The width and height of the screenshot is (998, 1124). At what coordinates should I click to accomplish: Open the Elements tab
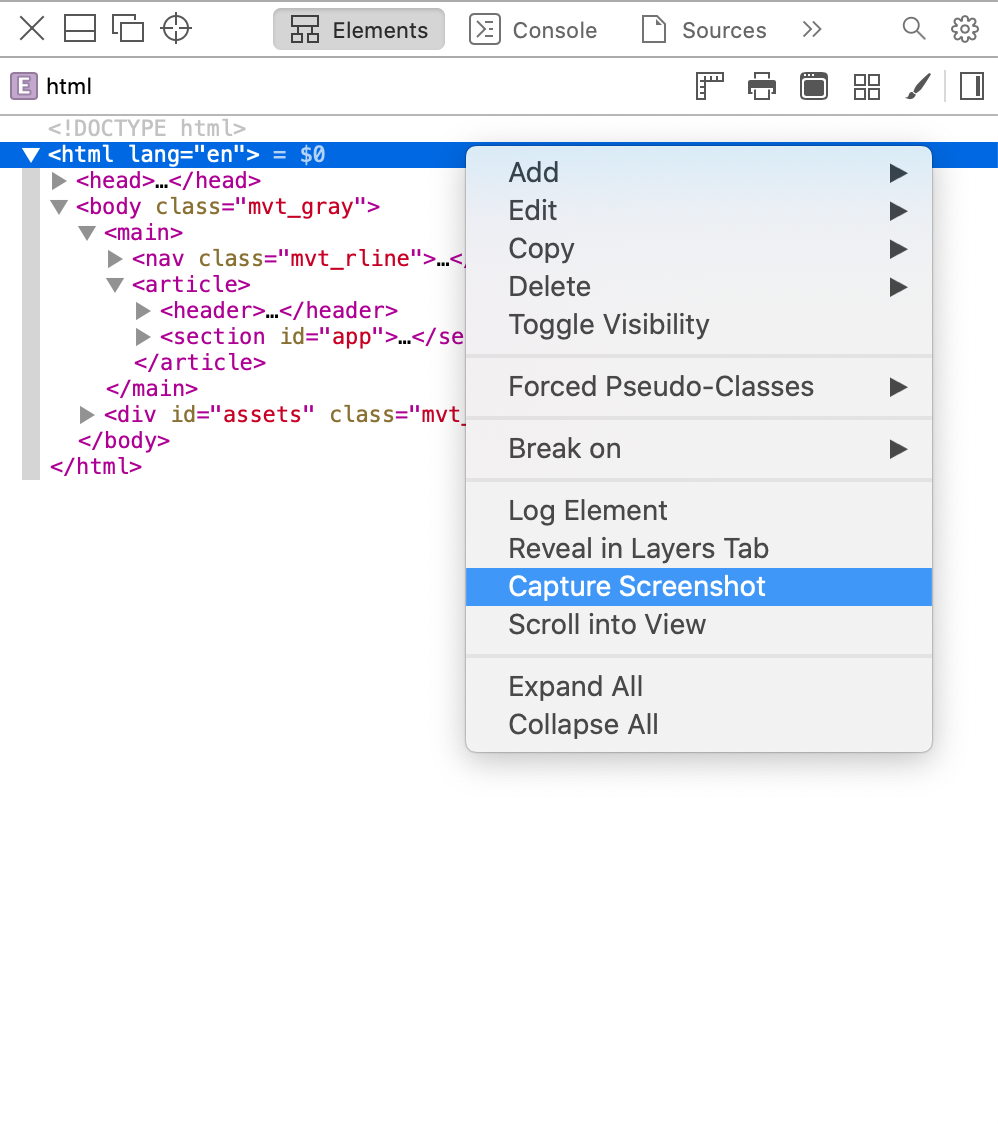pos(358,29)
